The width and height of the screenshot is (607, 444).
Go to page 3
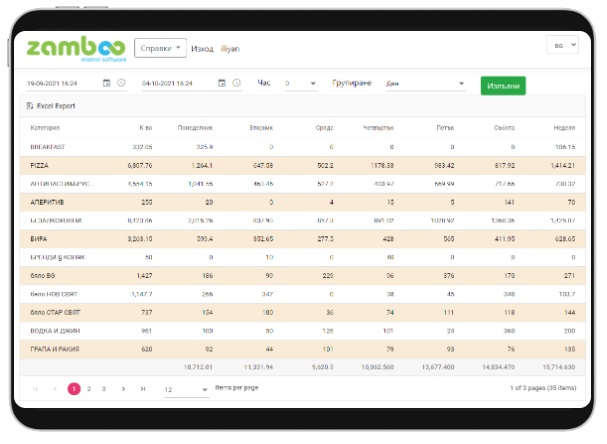pos(104,389)
